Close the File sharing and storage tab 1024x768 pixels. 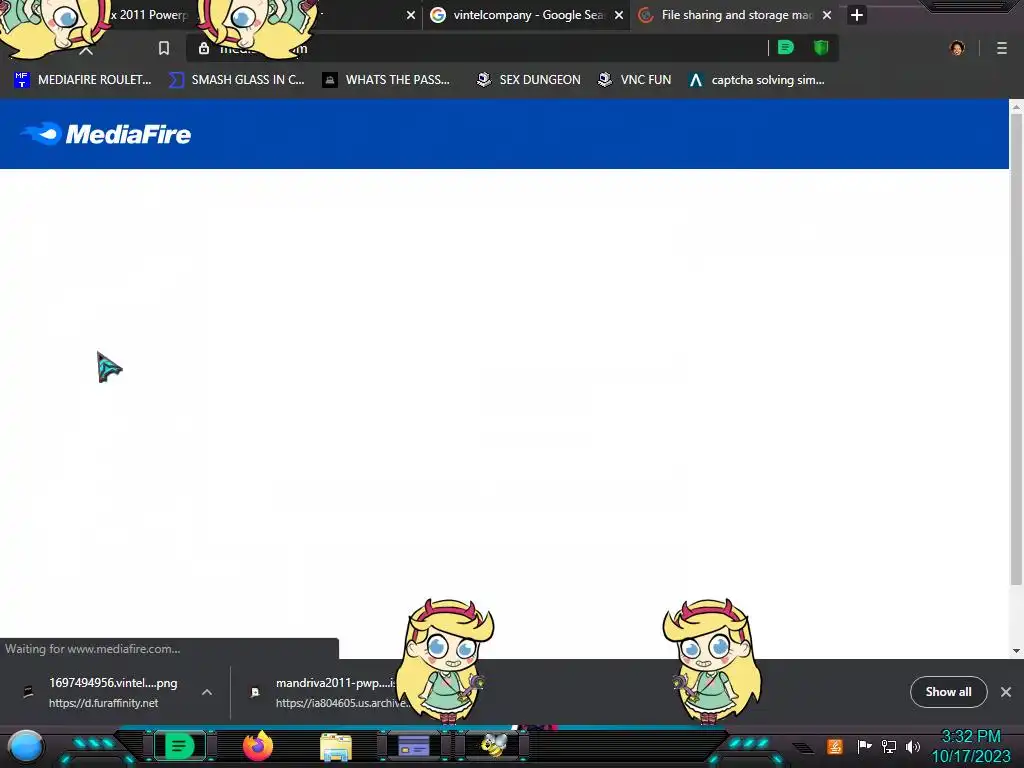(827, 15)
